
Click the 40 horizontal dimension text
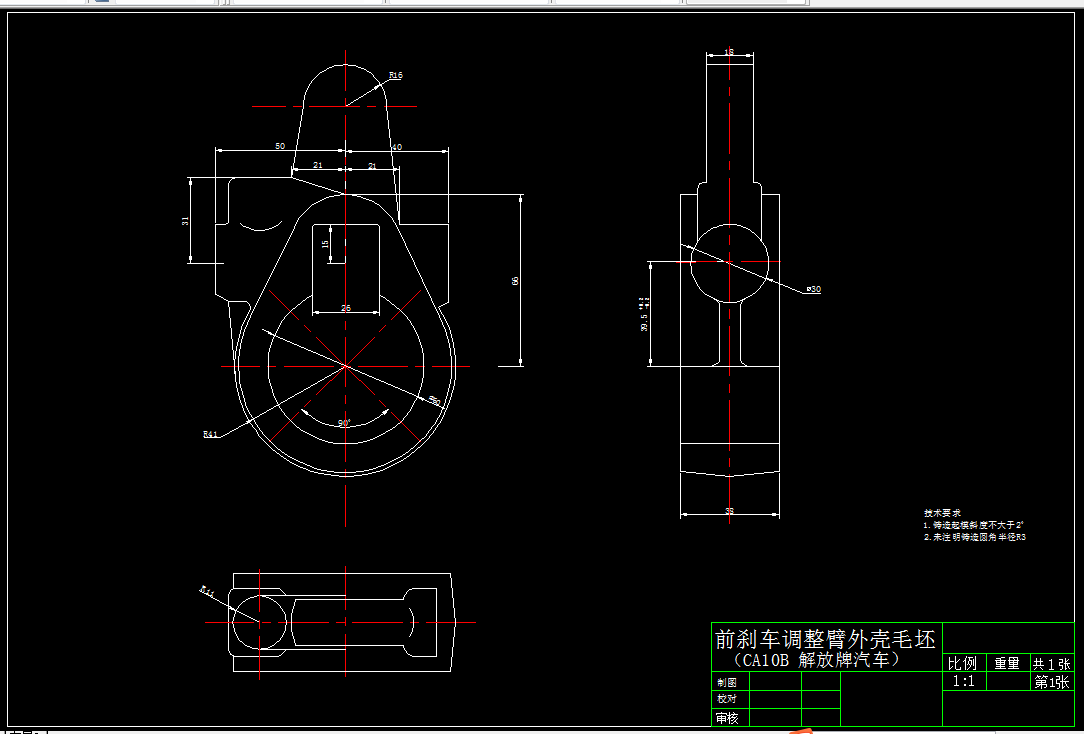pos(396,147)
